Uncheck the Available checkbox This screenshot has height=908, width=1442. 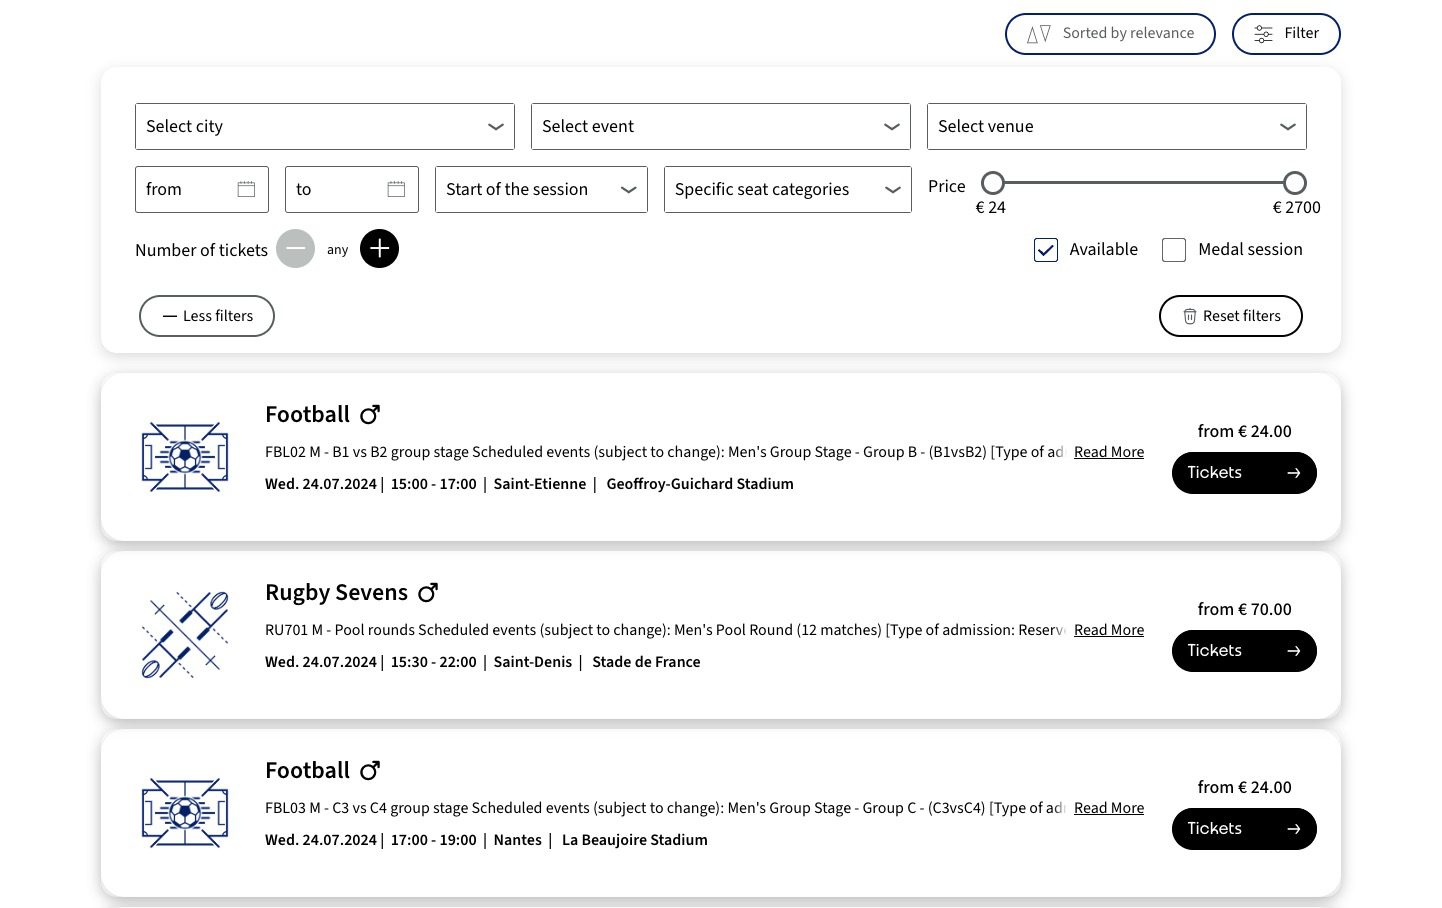click(x=1046, y=250)
